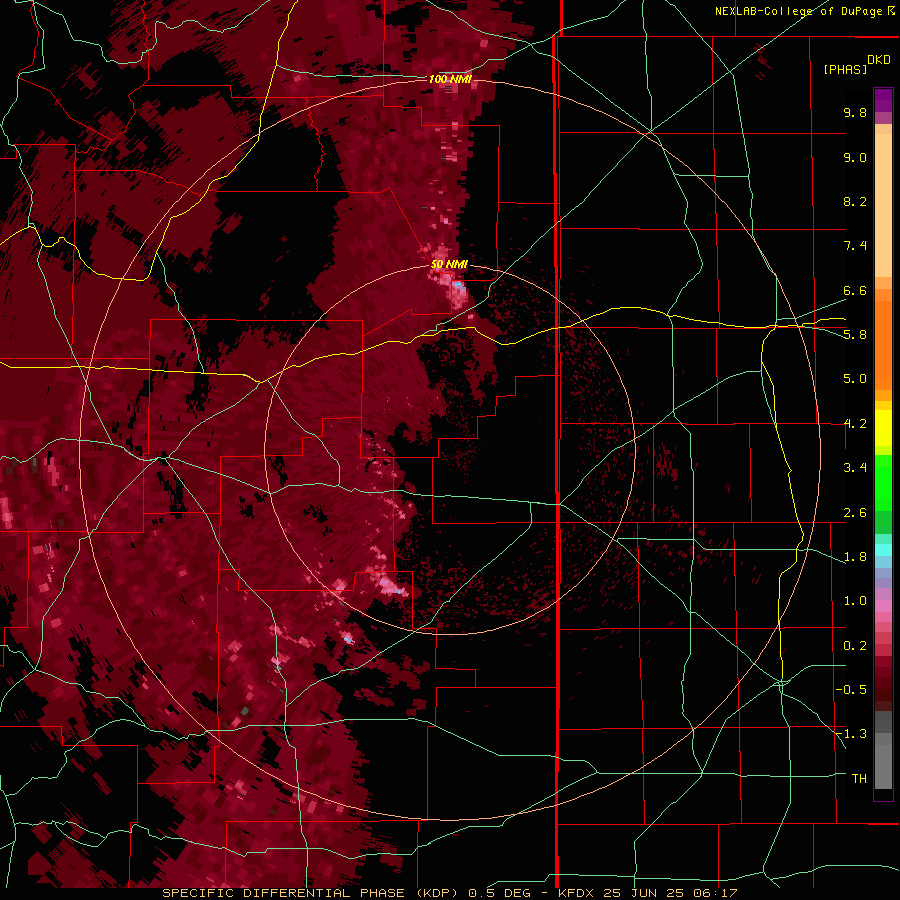Pick the cyan segment of the color bar

883,550
